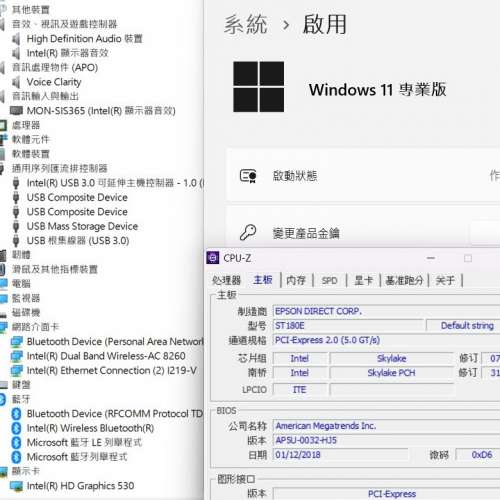This screenshot has width=500, height=500.
Task: Click the Default string field
Action: pos(463,326)
